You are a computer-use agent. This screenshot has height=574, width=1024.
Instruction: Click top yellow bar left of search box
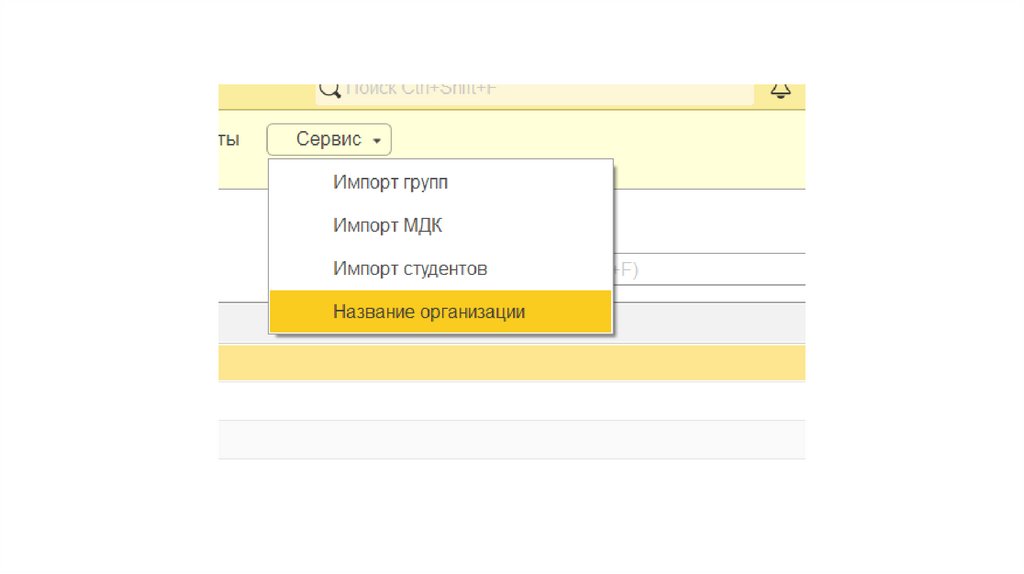pos(265,95)
